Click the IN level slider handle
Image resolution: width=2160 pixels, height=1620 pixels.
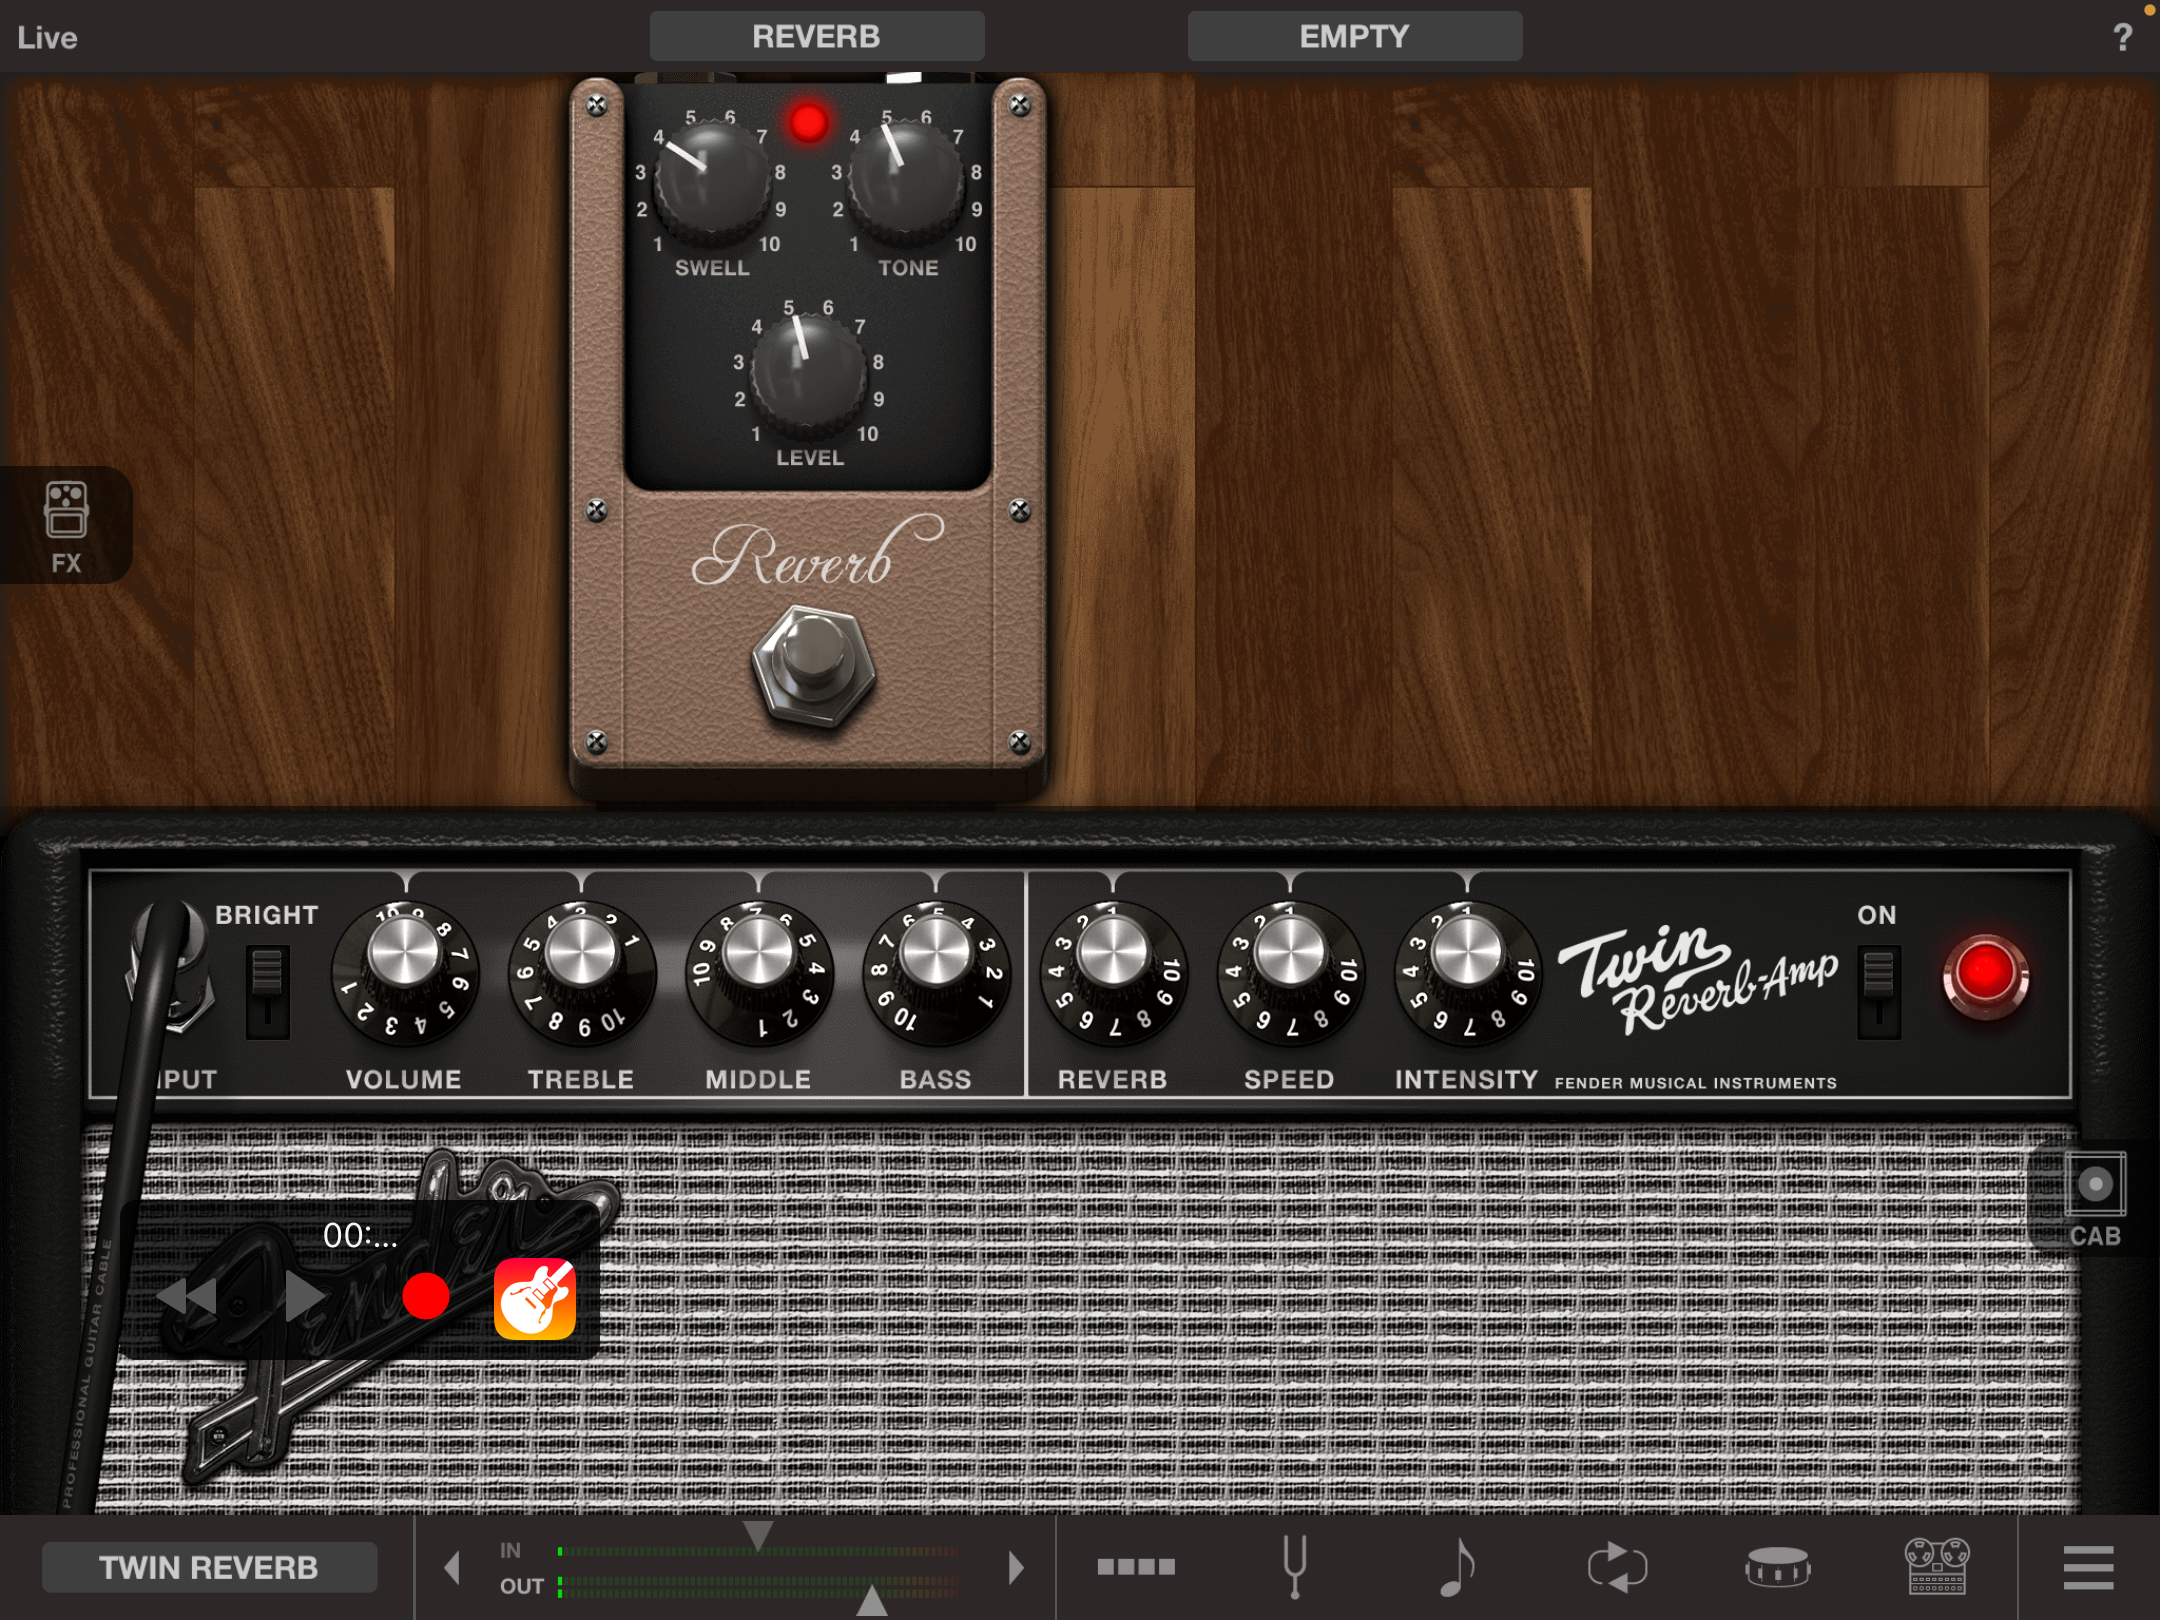[758, 1535]
